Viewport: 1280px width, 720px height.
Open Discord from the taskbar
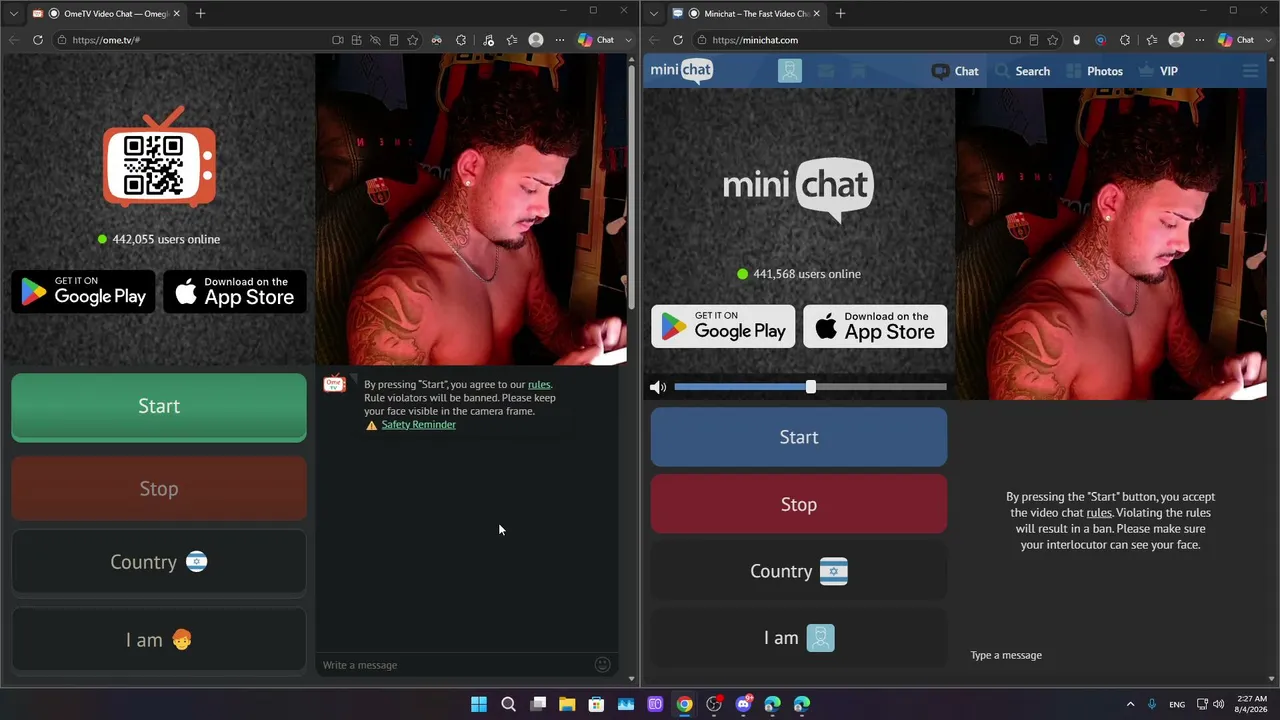(x=743, y=704)
